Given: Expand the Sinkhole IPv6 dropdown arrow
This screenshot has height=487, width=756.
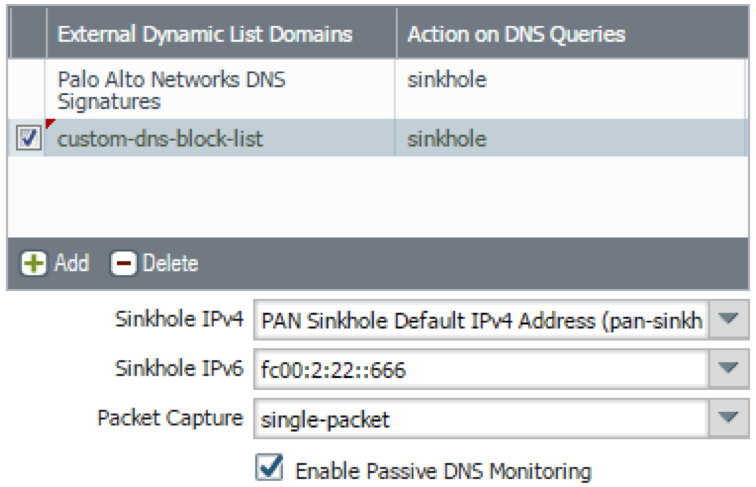Looking at the screenshot, I should [x=731, y=370].
